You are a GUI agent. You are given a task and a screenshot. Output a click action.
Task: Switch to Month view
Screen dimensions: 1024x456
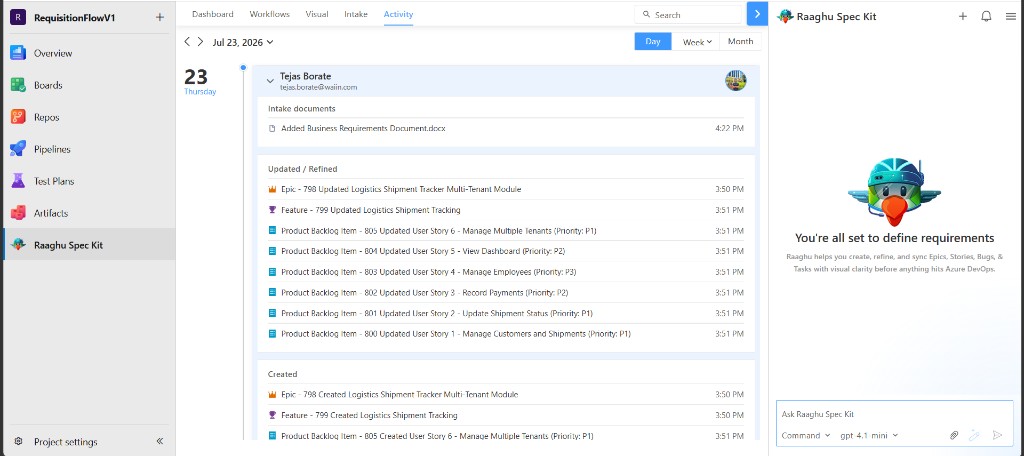point(740,41)
